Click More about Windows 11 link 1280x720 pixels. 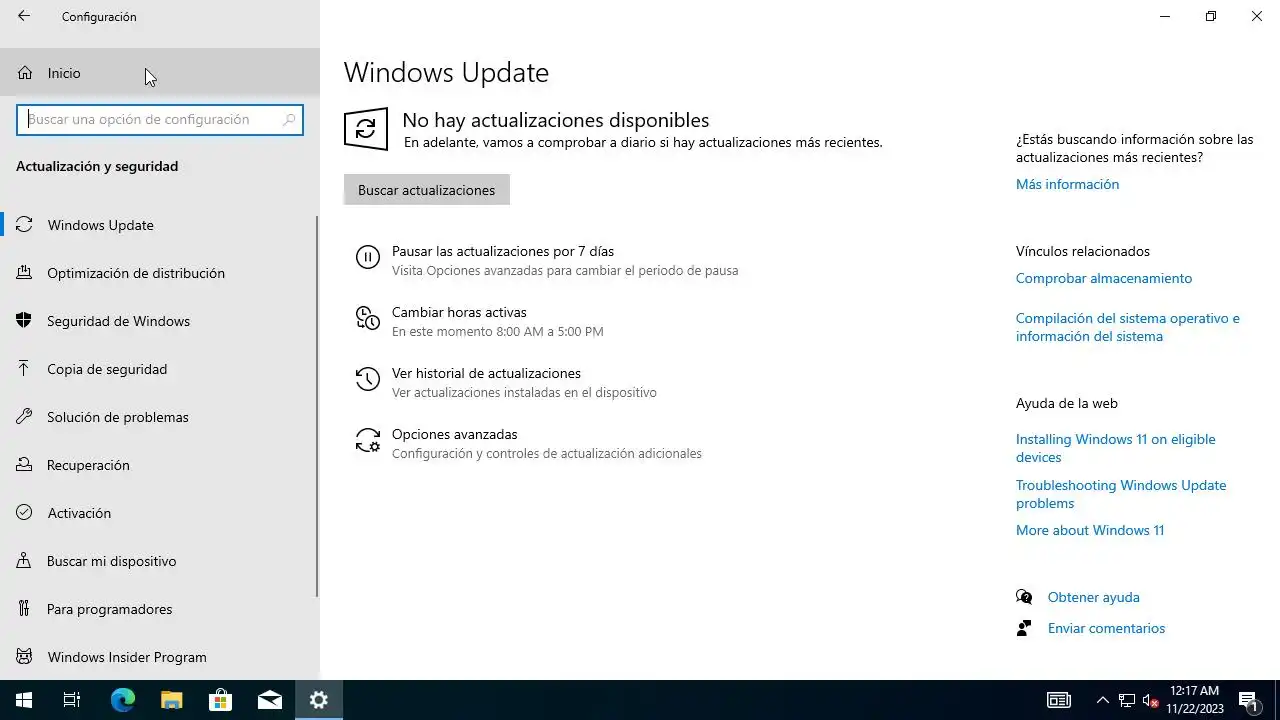1090,530
